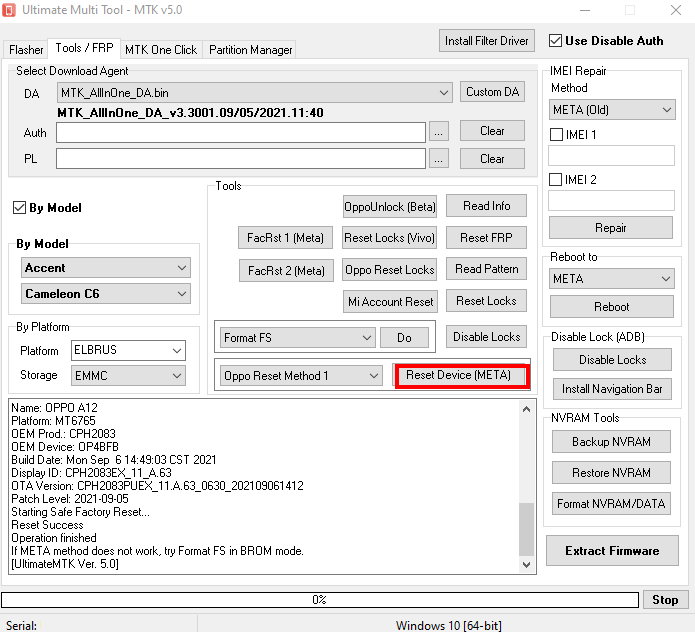
Task: Click the Do button beside Format FS
Action: tap(404, 338)
